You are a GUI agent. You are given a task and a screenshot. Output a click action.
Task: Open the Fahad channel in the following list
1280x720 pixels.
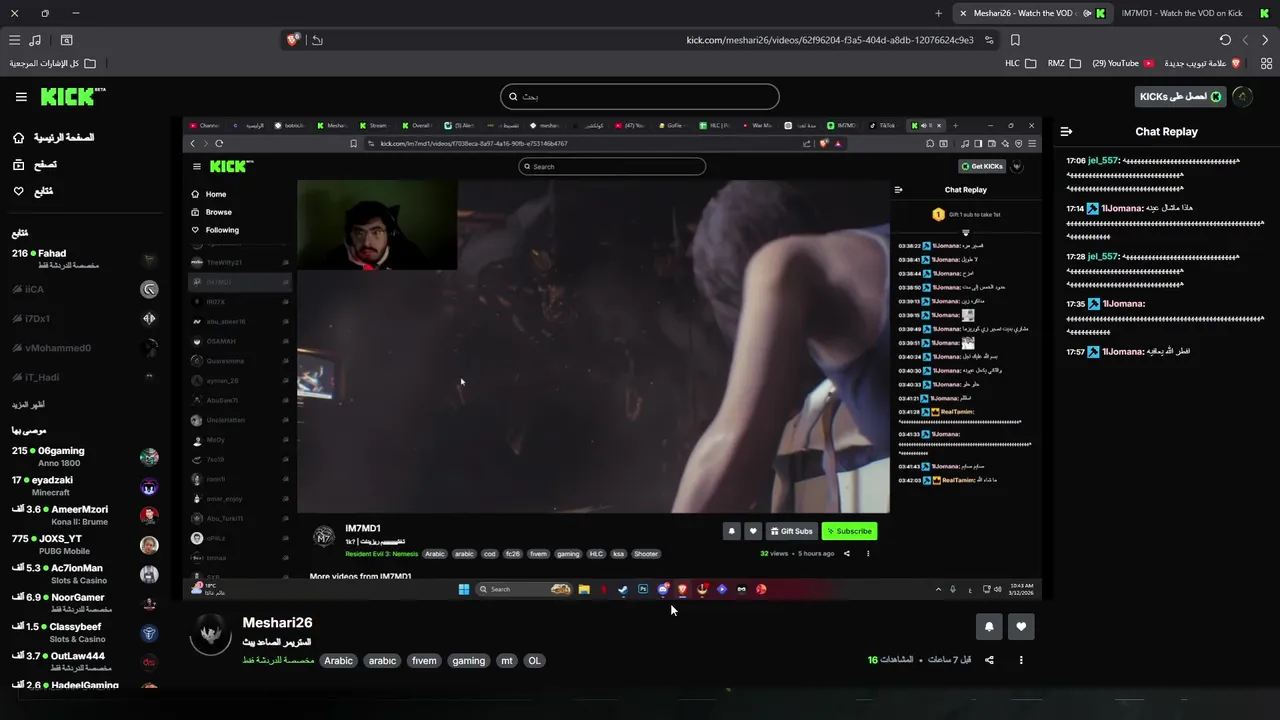[x=85, y=259]
